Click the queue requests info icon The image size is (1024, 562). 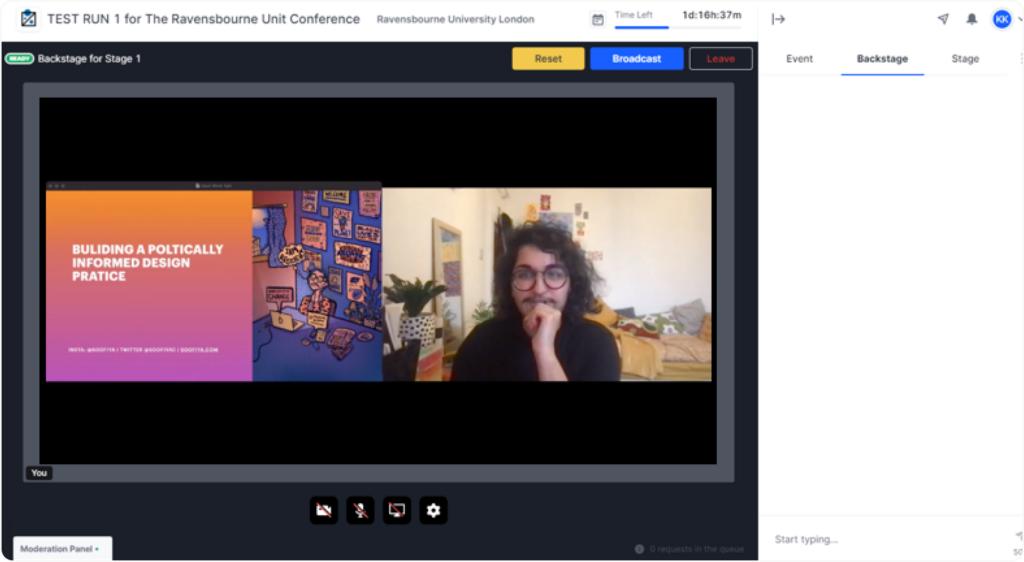pos(640,549)
